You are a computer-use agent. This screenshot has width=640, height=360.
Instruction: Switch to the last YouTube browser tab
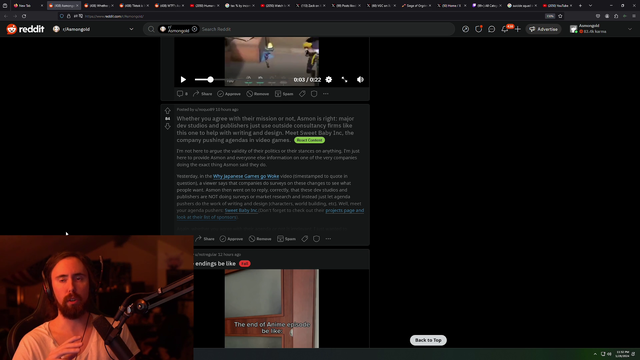tap(558, 6)
